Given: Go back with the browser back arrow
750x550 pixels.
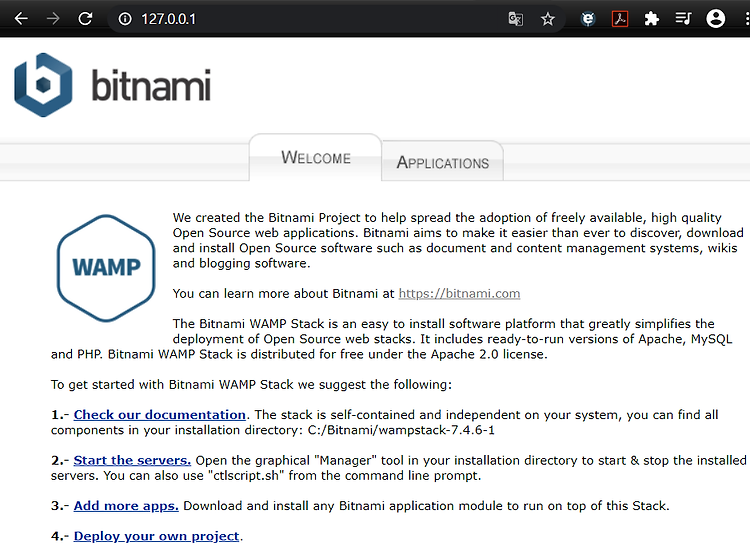Looking at the screenshot, I should tap(21, 19).
